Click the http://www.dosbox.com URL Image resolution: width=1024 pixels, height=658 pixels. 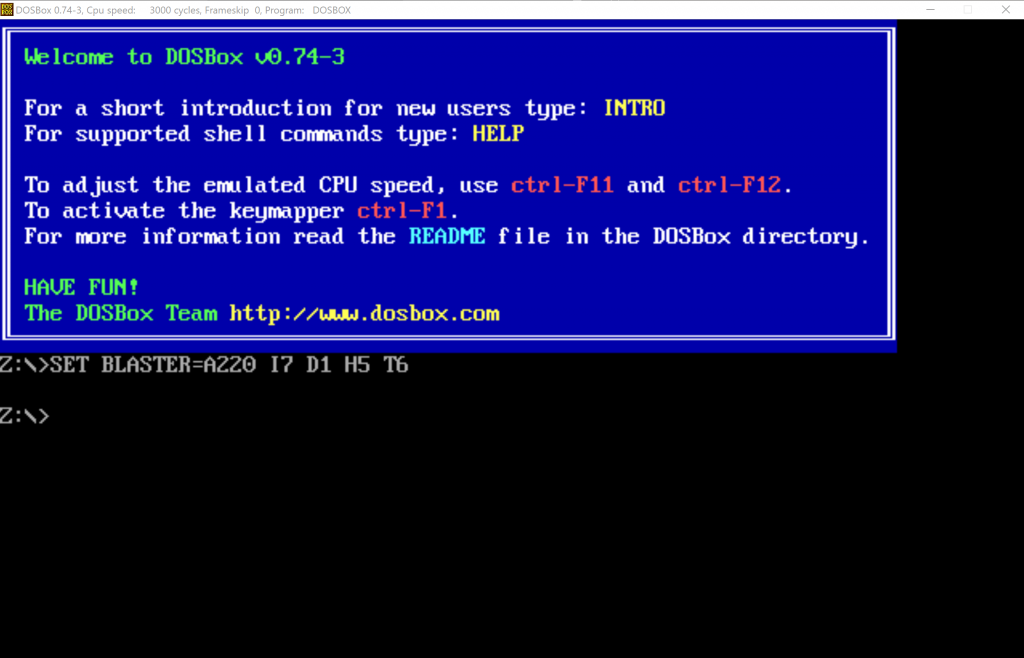(x=364, y=314)
